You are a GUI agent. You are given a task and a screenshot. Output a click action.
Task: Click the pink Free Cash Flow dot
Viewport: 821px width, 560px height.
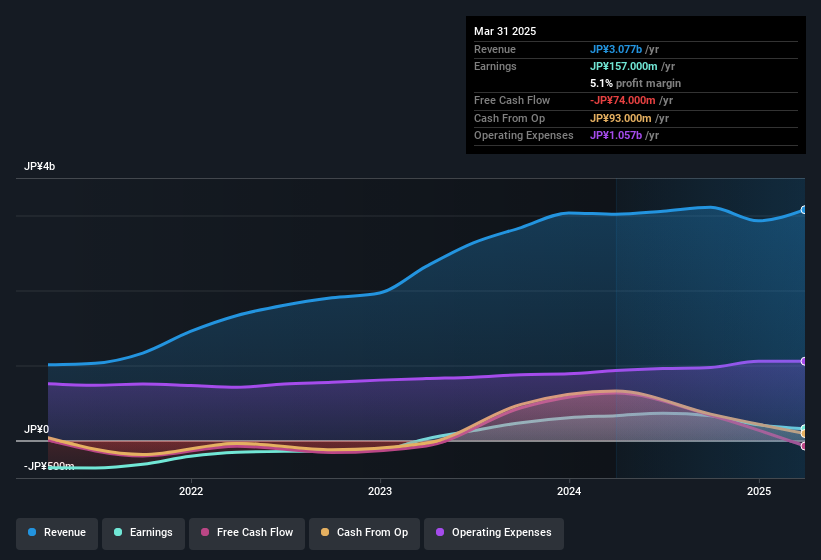tap(205, 532)
